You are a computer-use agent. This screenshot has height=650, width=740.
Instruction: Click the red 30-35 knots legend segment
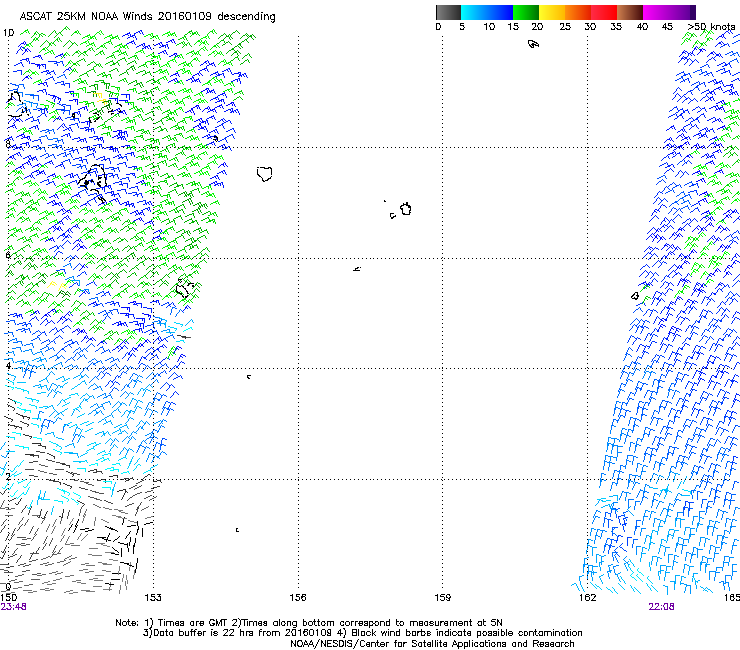coord(604,12)
